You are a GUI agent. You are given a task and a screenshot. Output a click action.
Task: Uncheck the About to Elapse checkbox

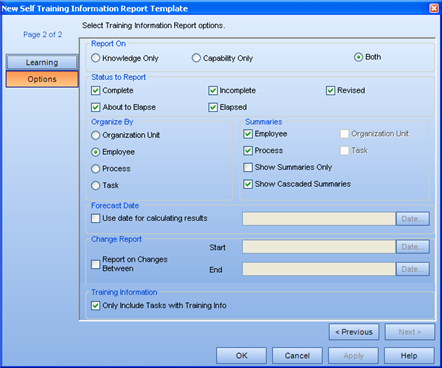point(95,107)
